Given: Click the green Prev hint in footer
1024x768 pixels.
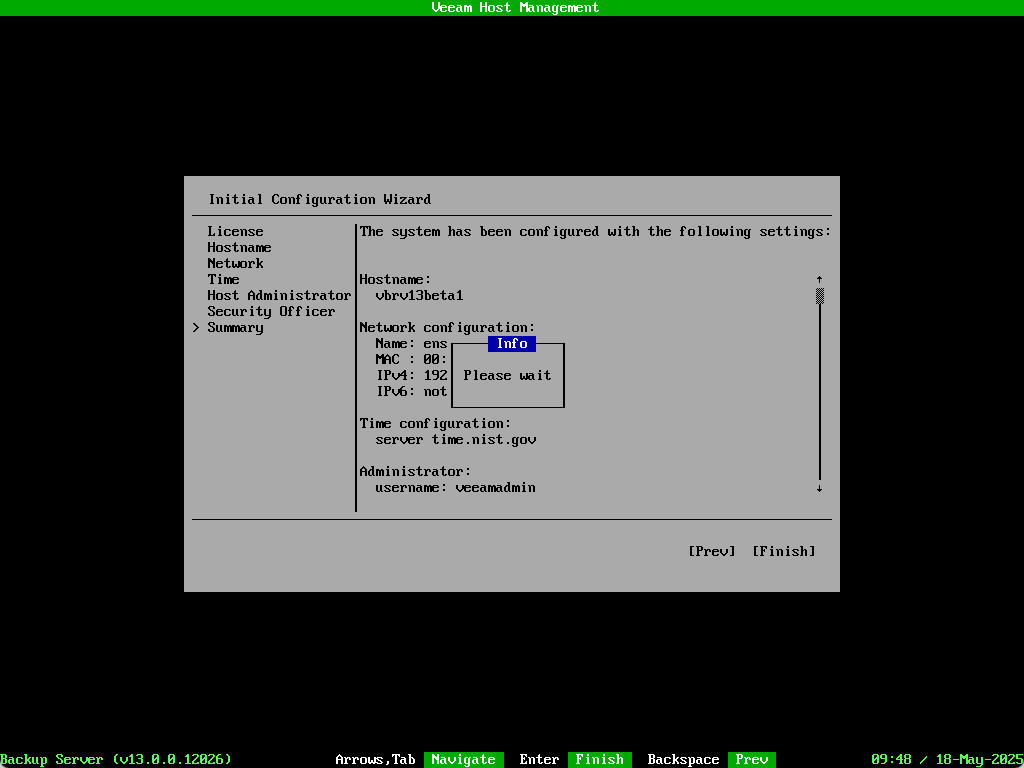Looking at the screenshot, I should pyautogui.click(x=751, y=759).
